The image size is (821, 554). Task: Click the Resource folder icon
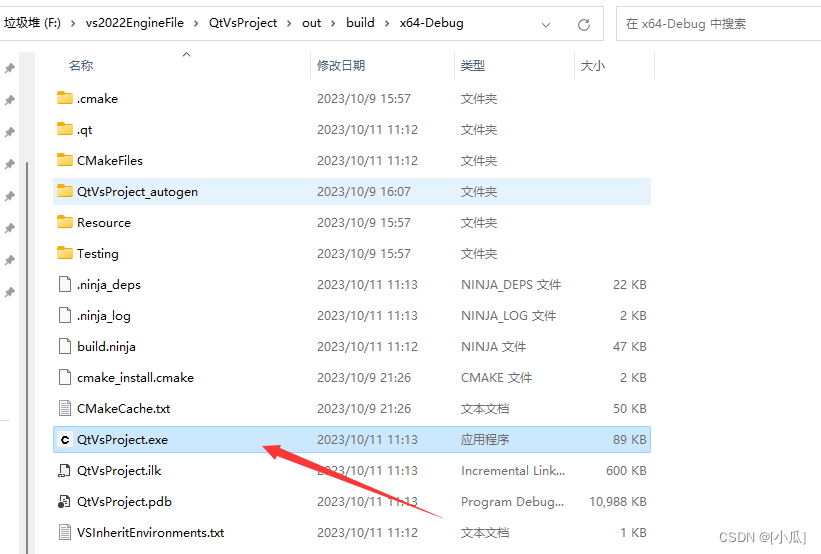(65, 223)
